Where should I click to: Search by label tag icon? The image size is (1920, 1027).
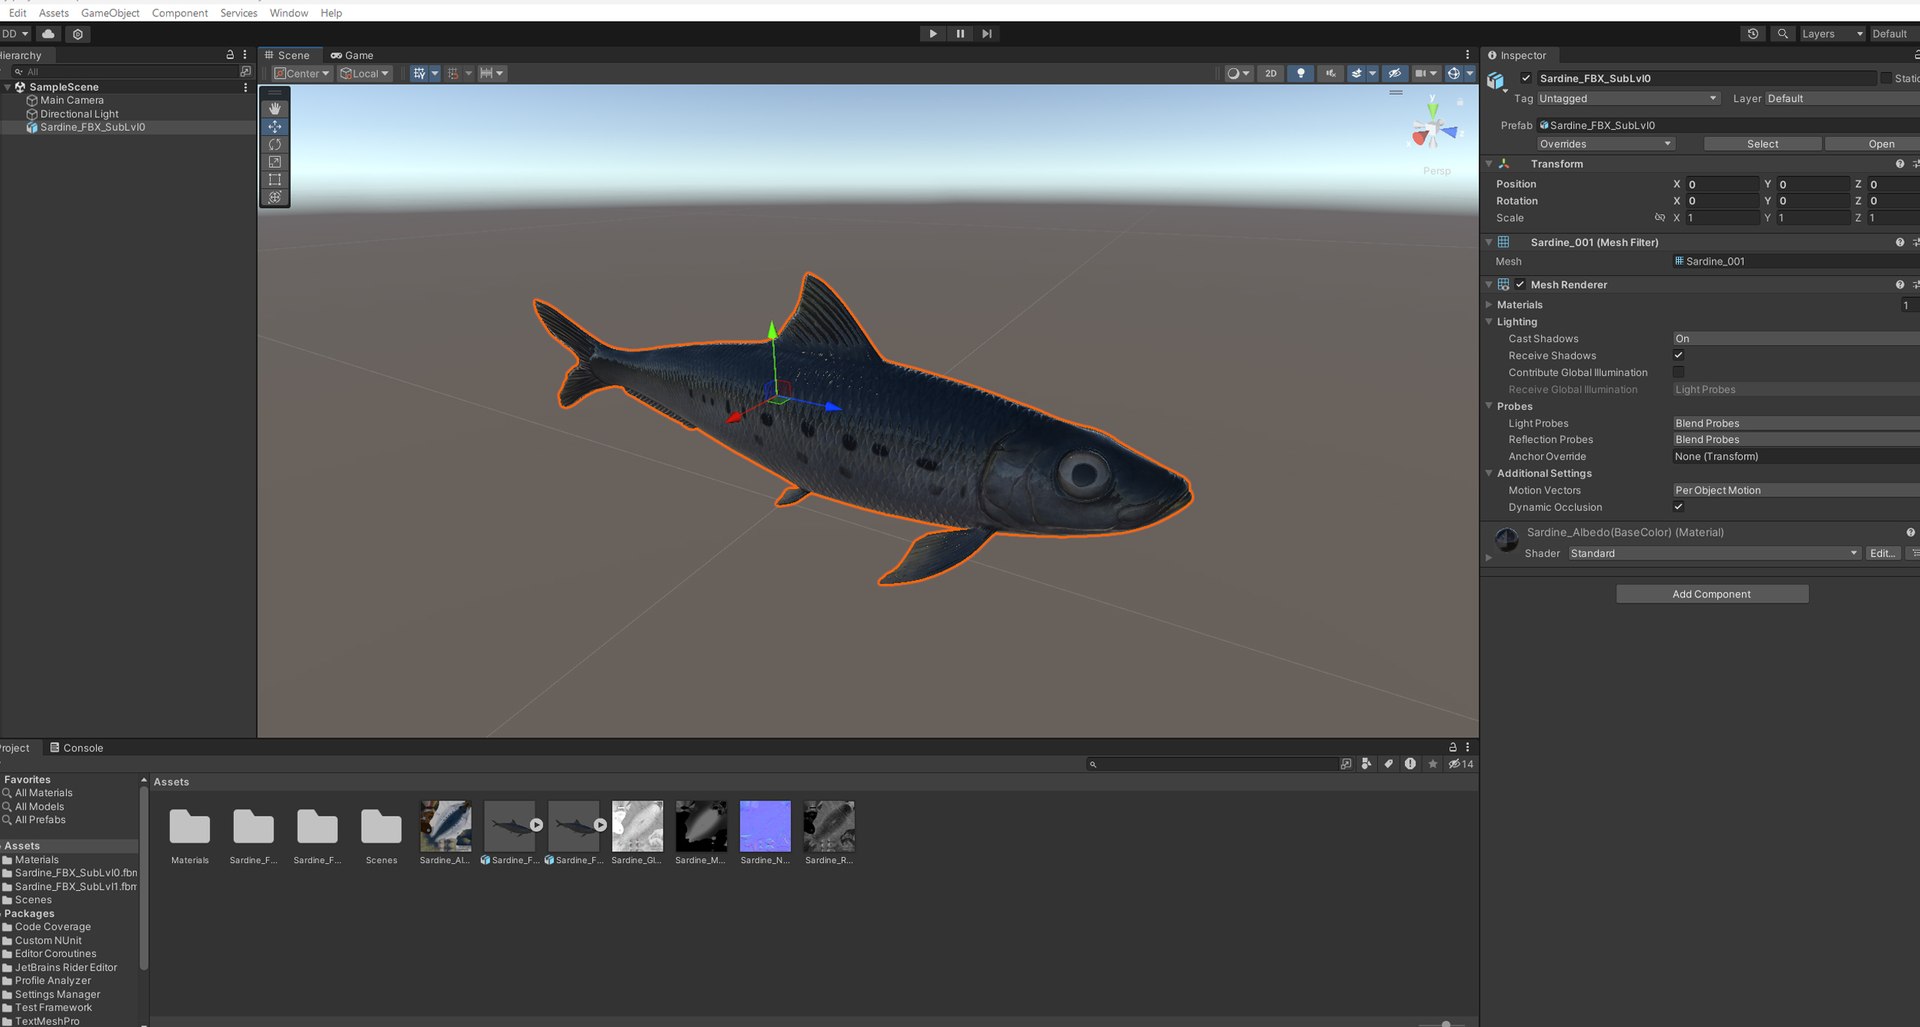(x=1389, y=764)
